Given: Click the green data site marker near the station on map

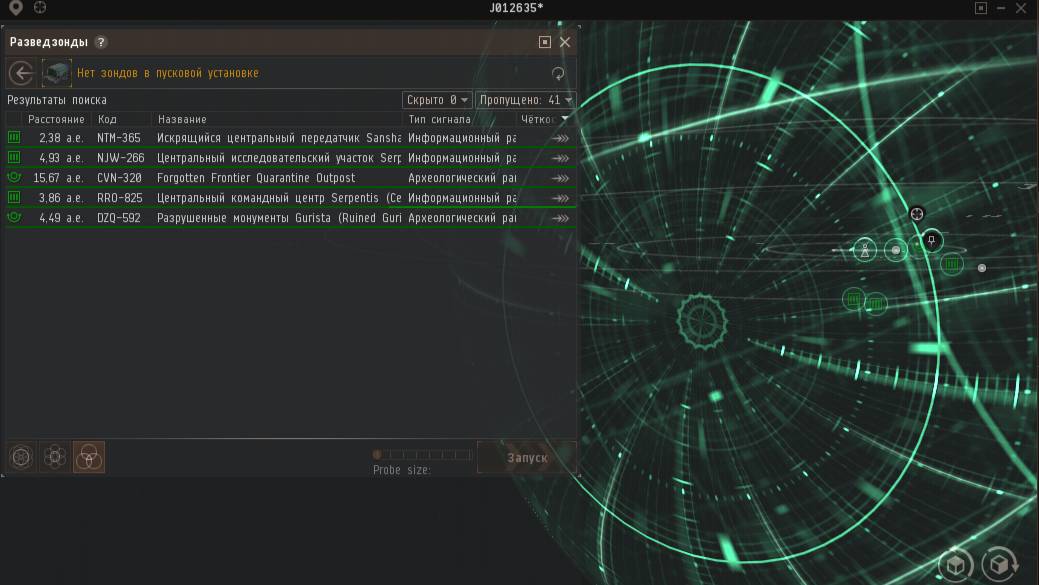Looking at the screenshot, I should point(952,264).
